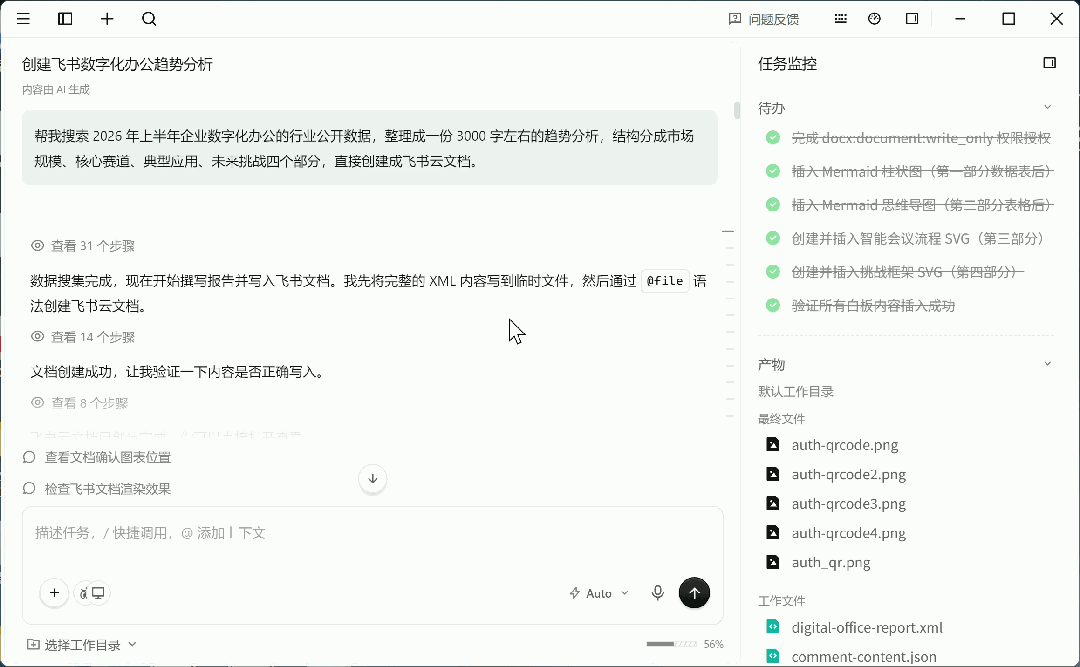The image size is (1080, 667).
Task: Click image icon of auth-qrcode3.png
Action: 773,503
